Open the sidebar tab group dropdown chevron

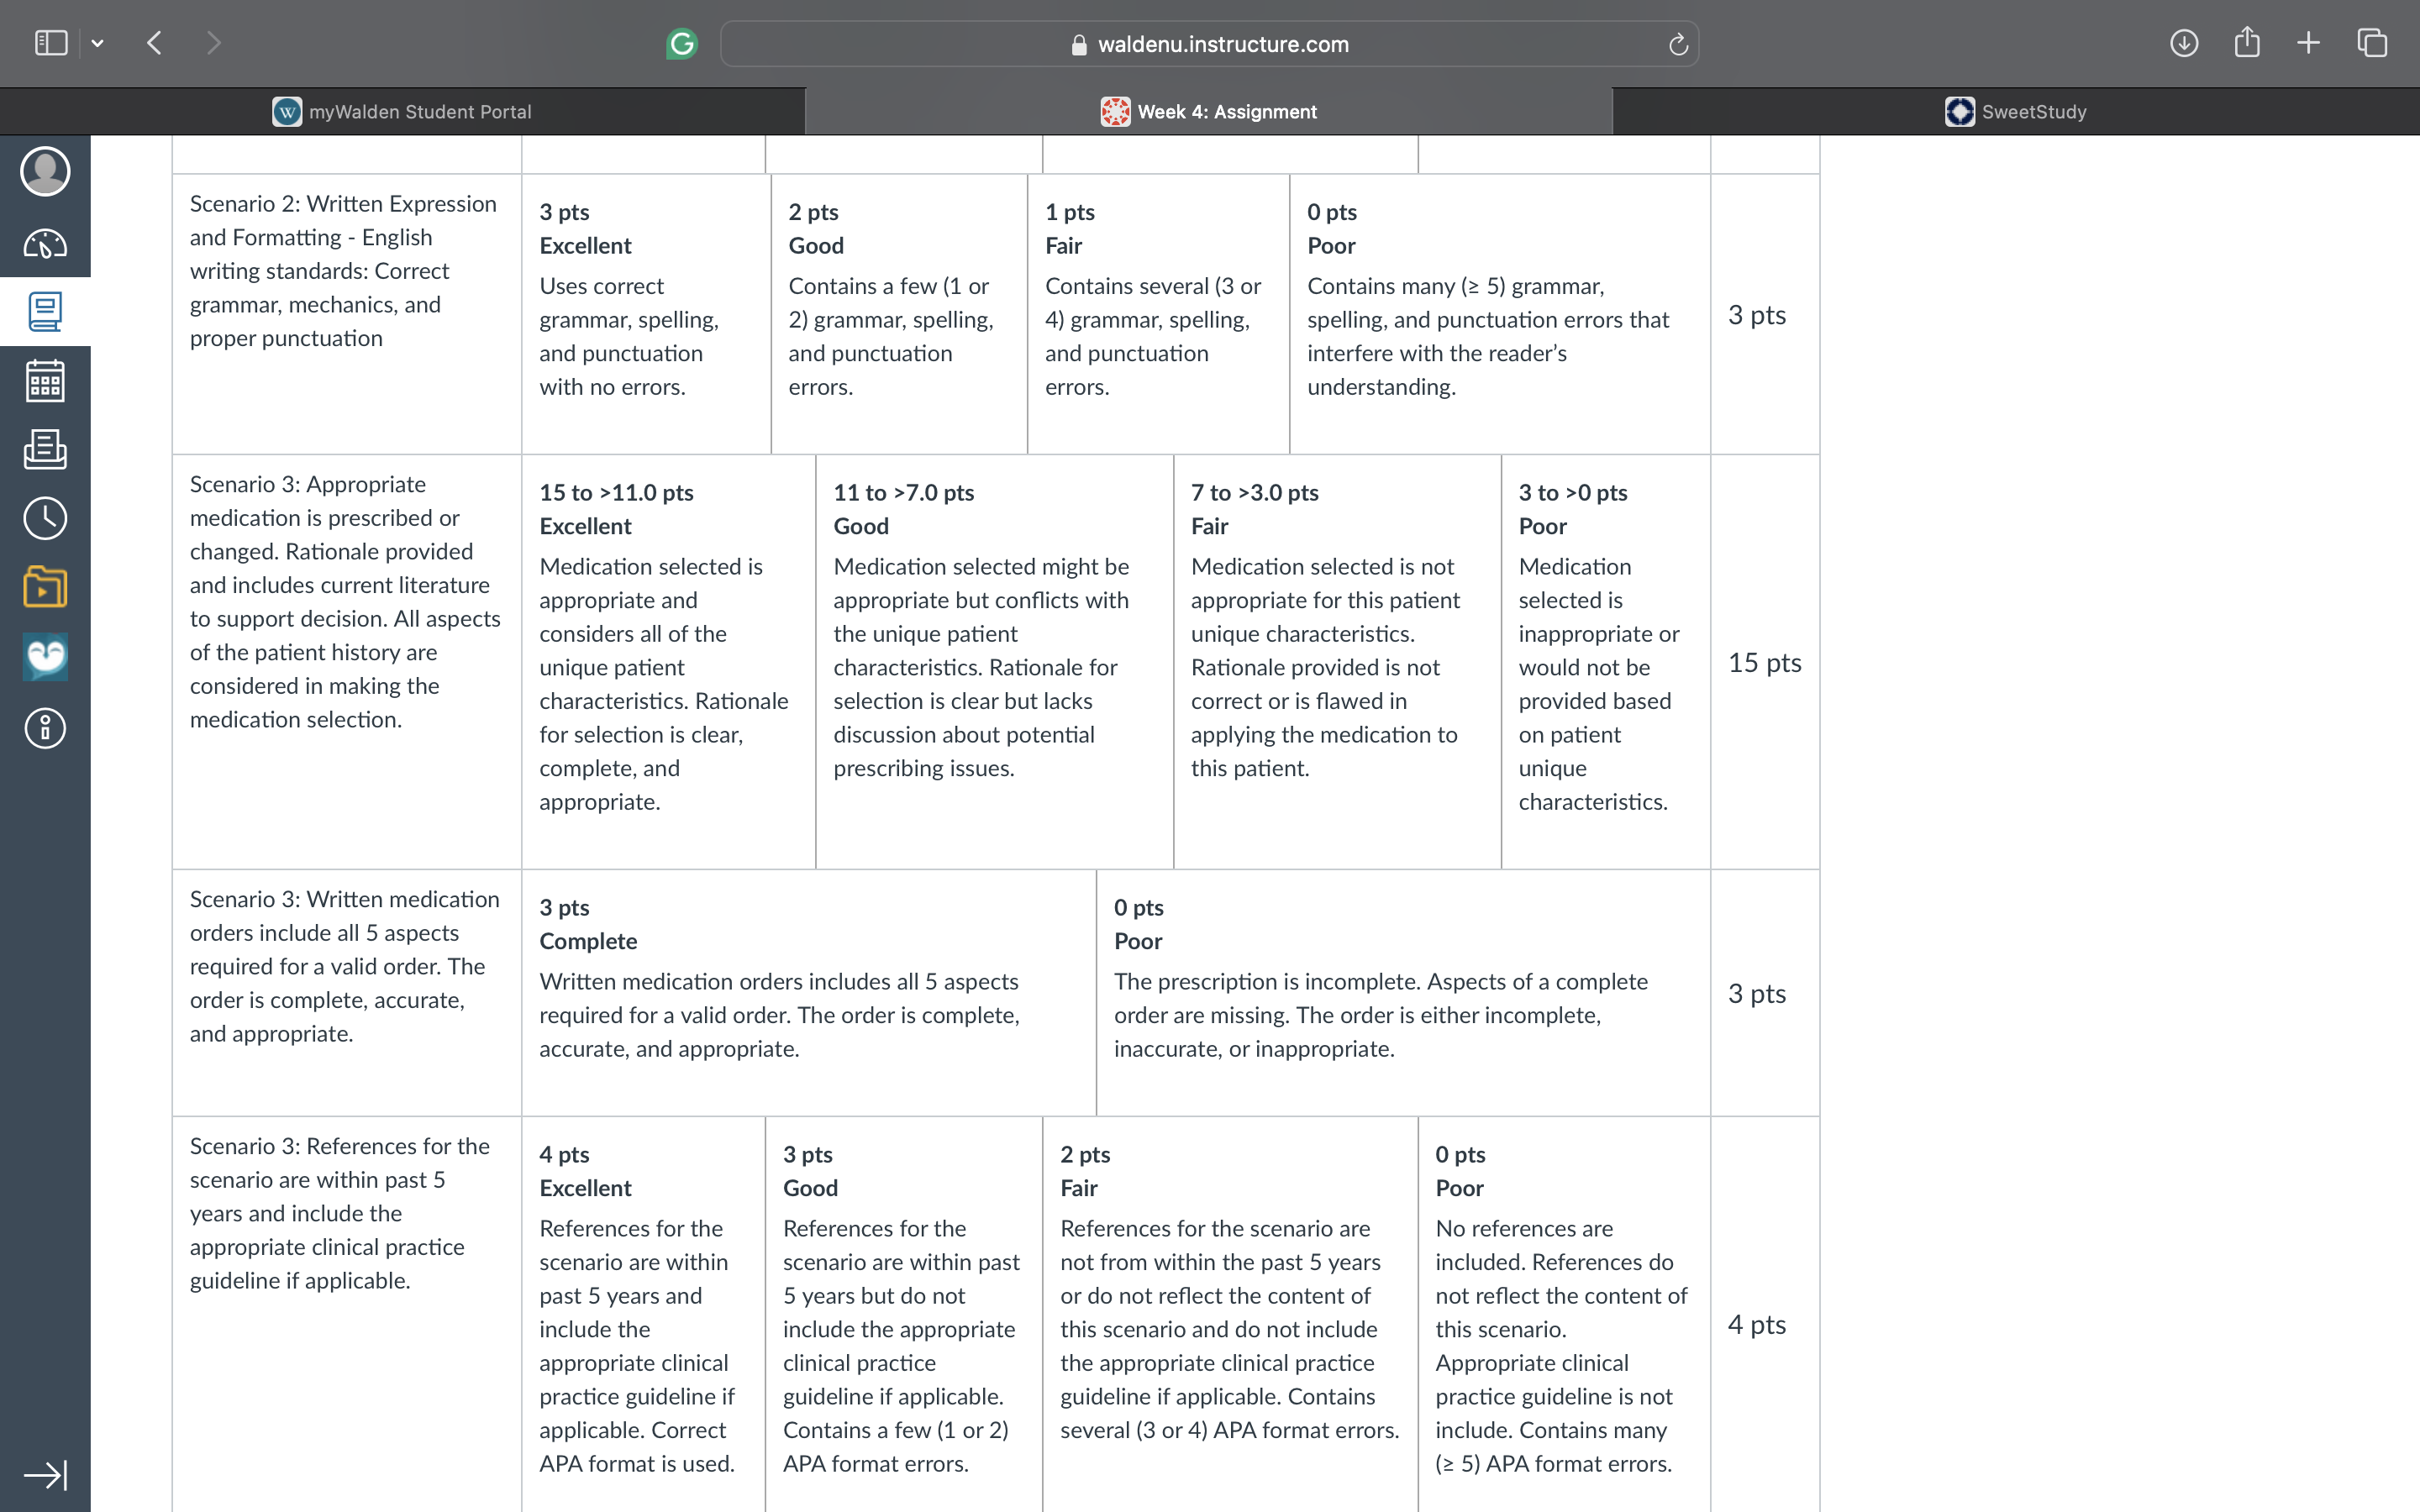(97, 43)
